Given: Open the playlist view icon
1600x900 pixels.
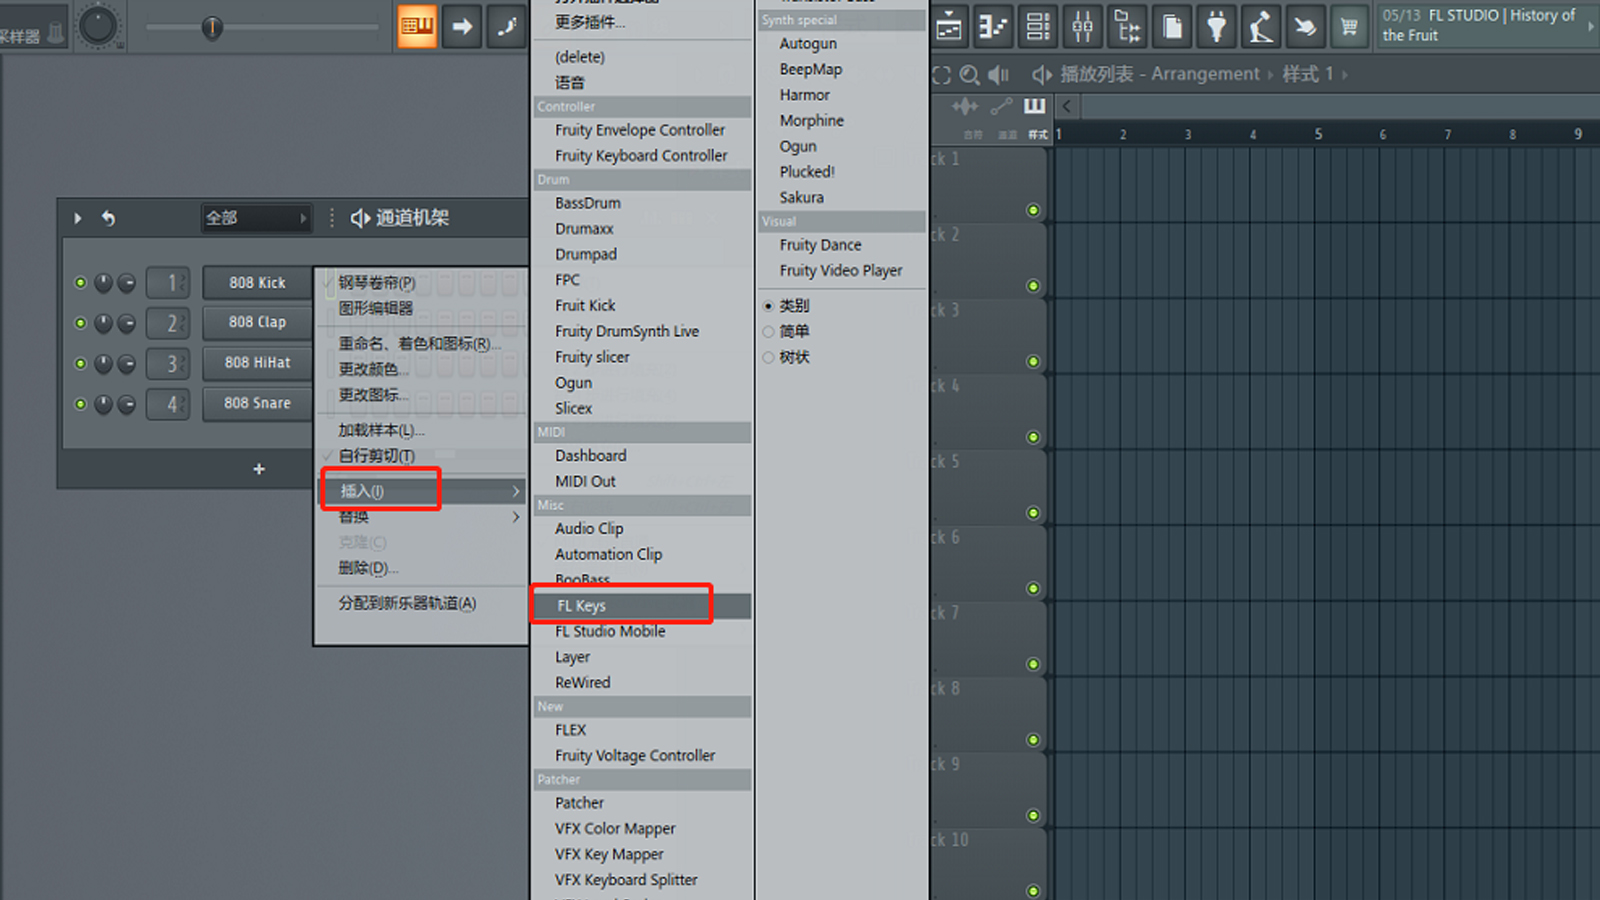Looking at the screenshot, I should click(x=949, y=27).
